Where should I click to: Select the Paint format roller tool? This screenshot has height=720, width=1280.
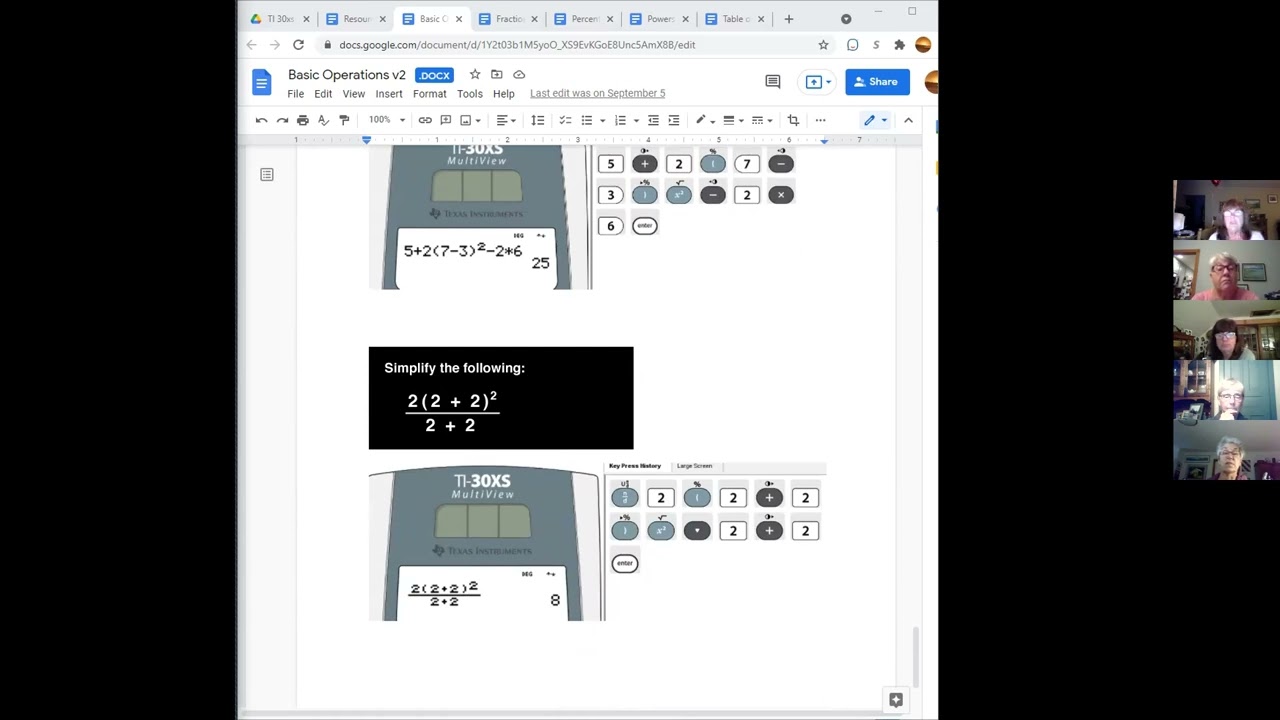click(344, 120)
